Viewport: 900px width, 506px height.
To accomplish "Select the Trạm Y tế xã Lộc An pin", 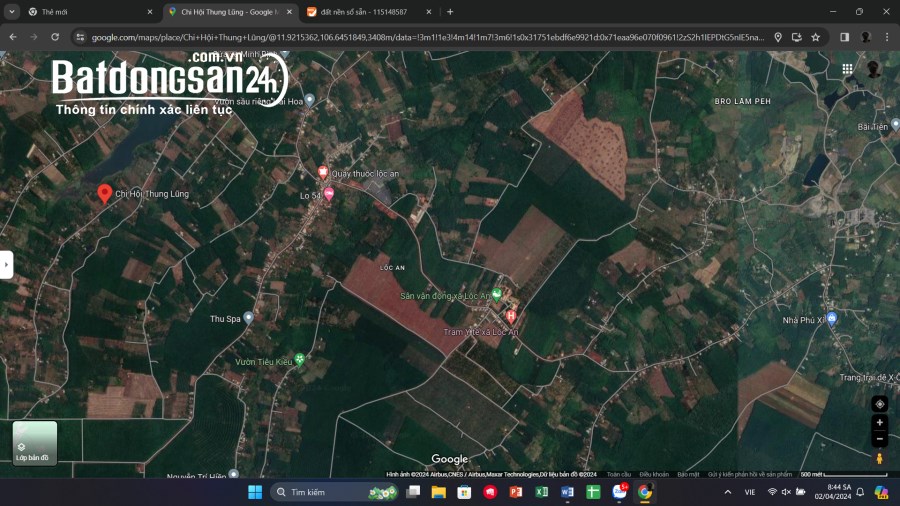I will [511, 316].
